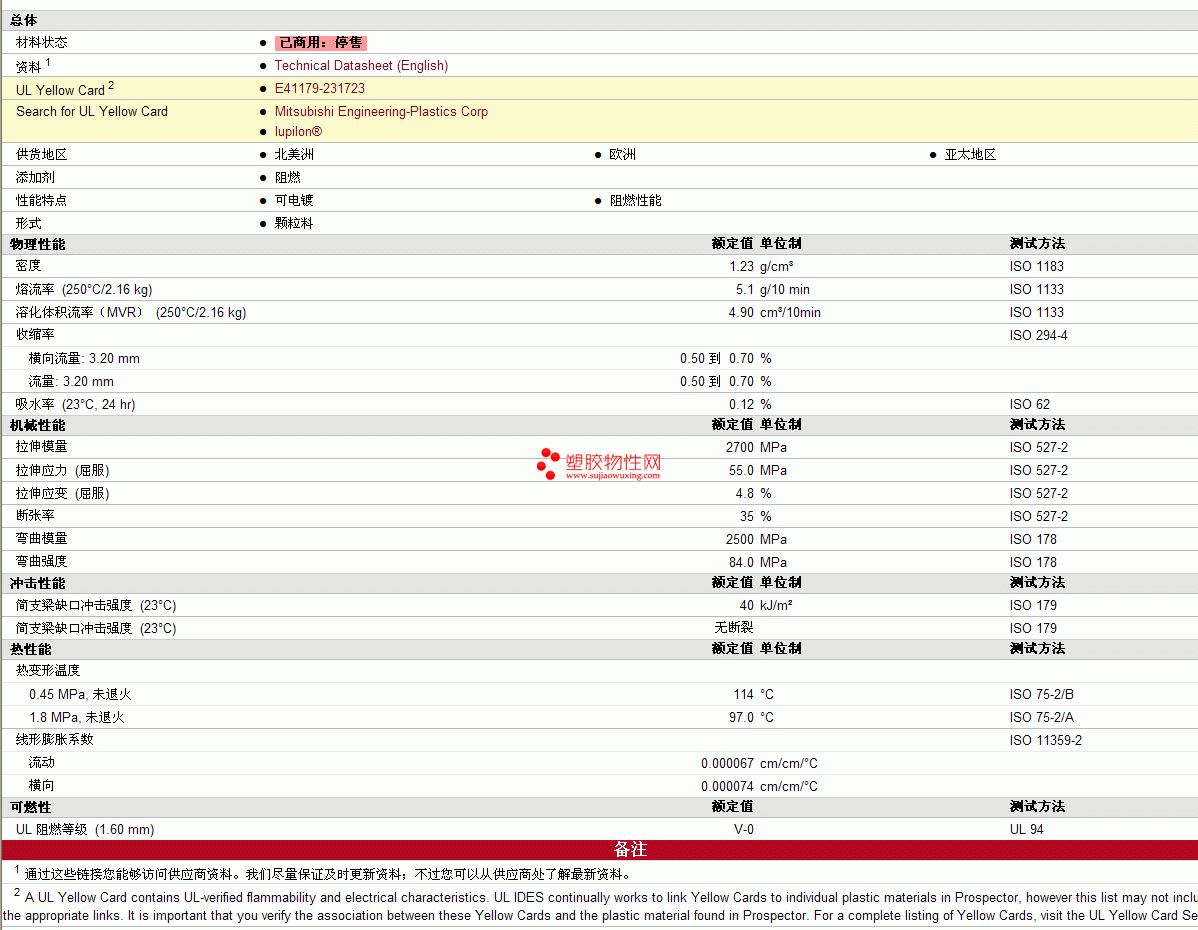Screen dimensions: 1198x930
Task: Select the '可燃性' section header
Action: click(x=31, y=808)
